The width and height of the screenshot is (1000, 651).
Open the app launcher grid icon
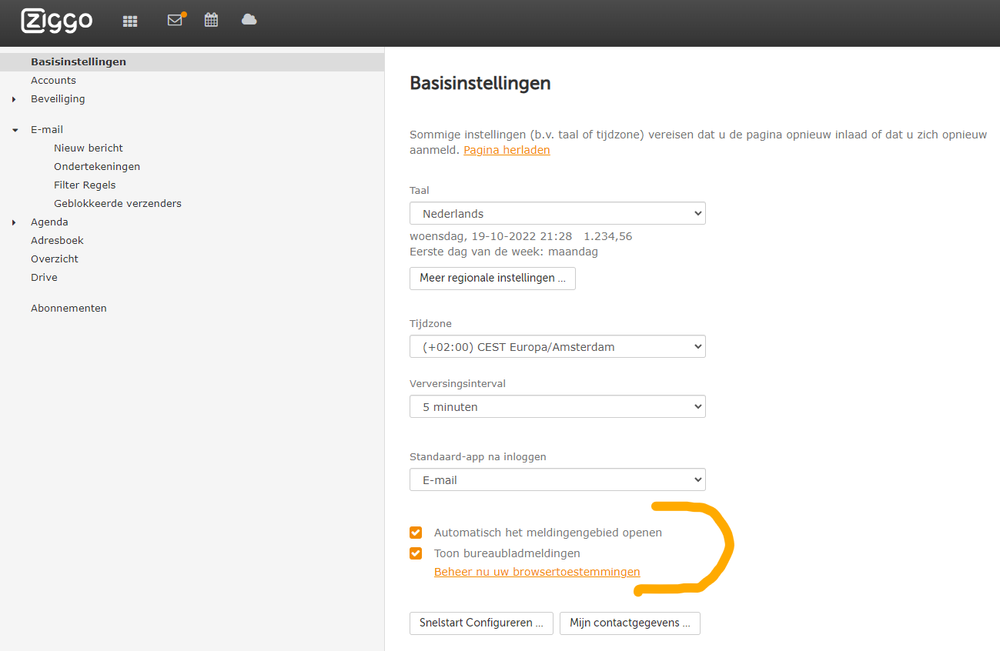(130, 21)
